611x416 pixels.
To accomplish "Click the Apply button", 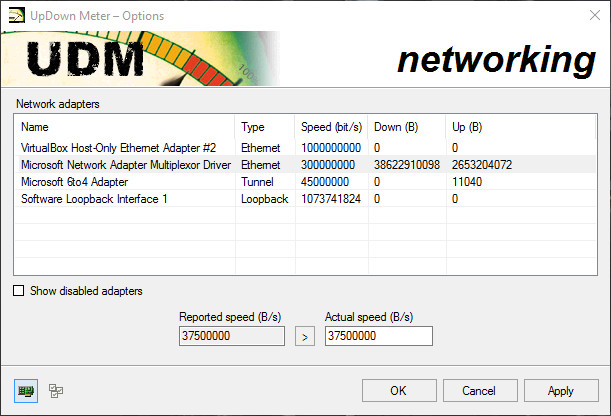I will click(561, 390).
